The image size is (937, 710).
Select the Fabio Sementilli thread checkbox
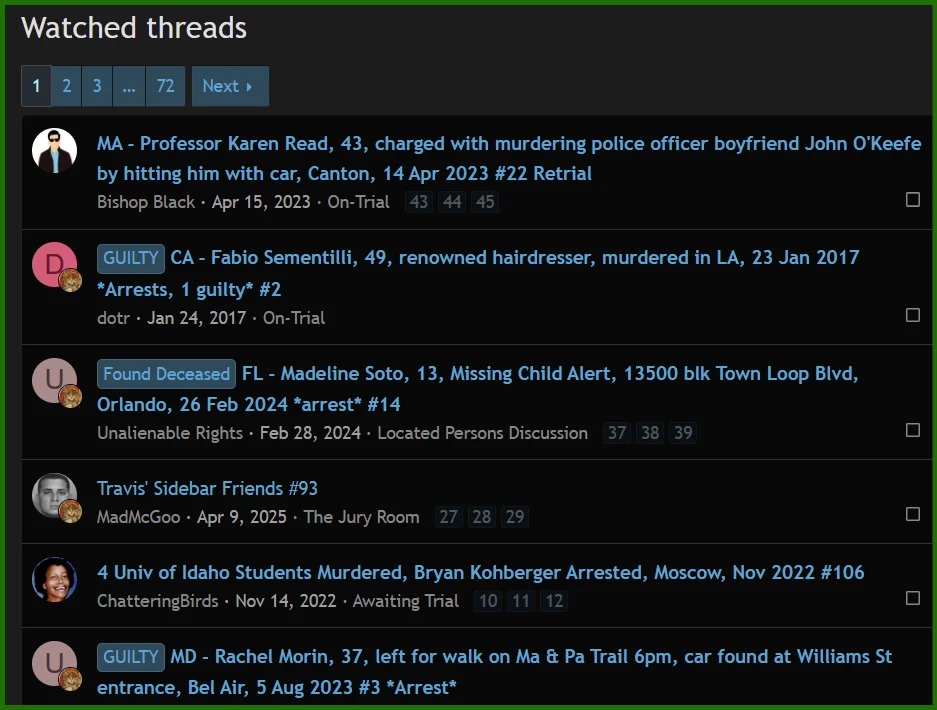tap(912, 315)
